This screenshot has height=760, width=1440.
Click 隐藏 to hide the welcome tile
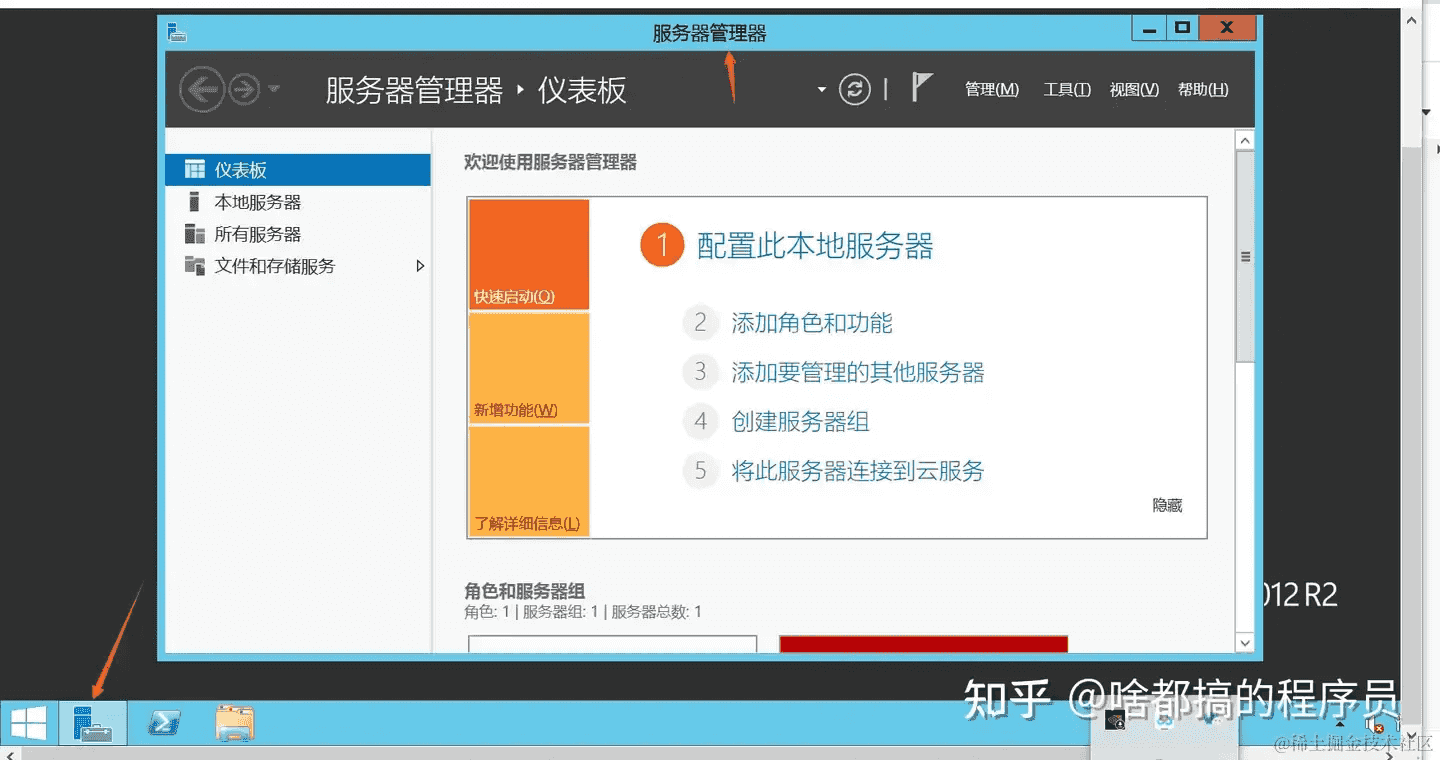pyautogui.click(x=1167, y=506)
